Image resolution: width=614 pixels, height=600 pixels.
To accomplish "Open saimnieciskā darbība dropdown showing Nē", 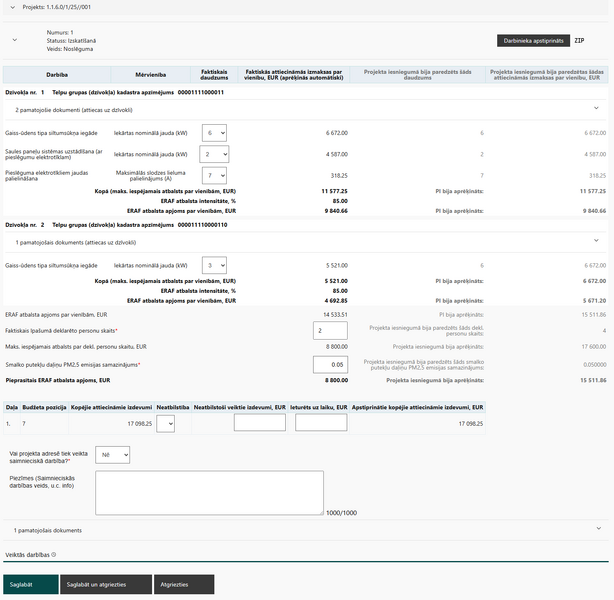I will pyautogui.click(x=113, y=455).
